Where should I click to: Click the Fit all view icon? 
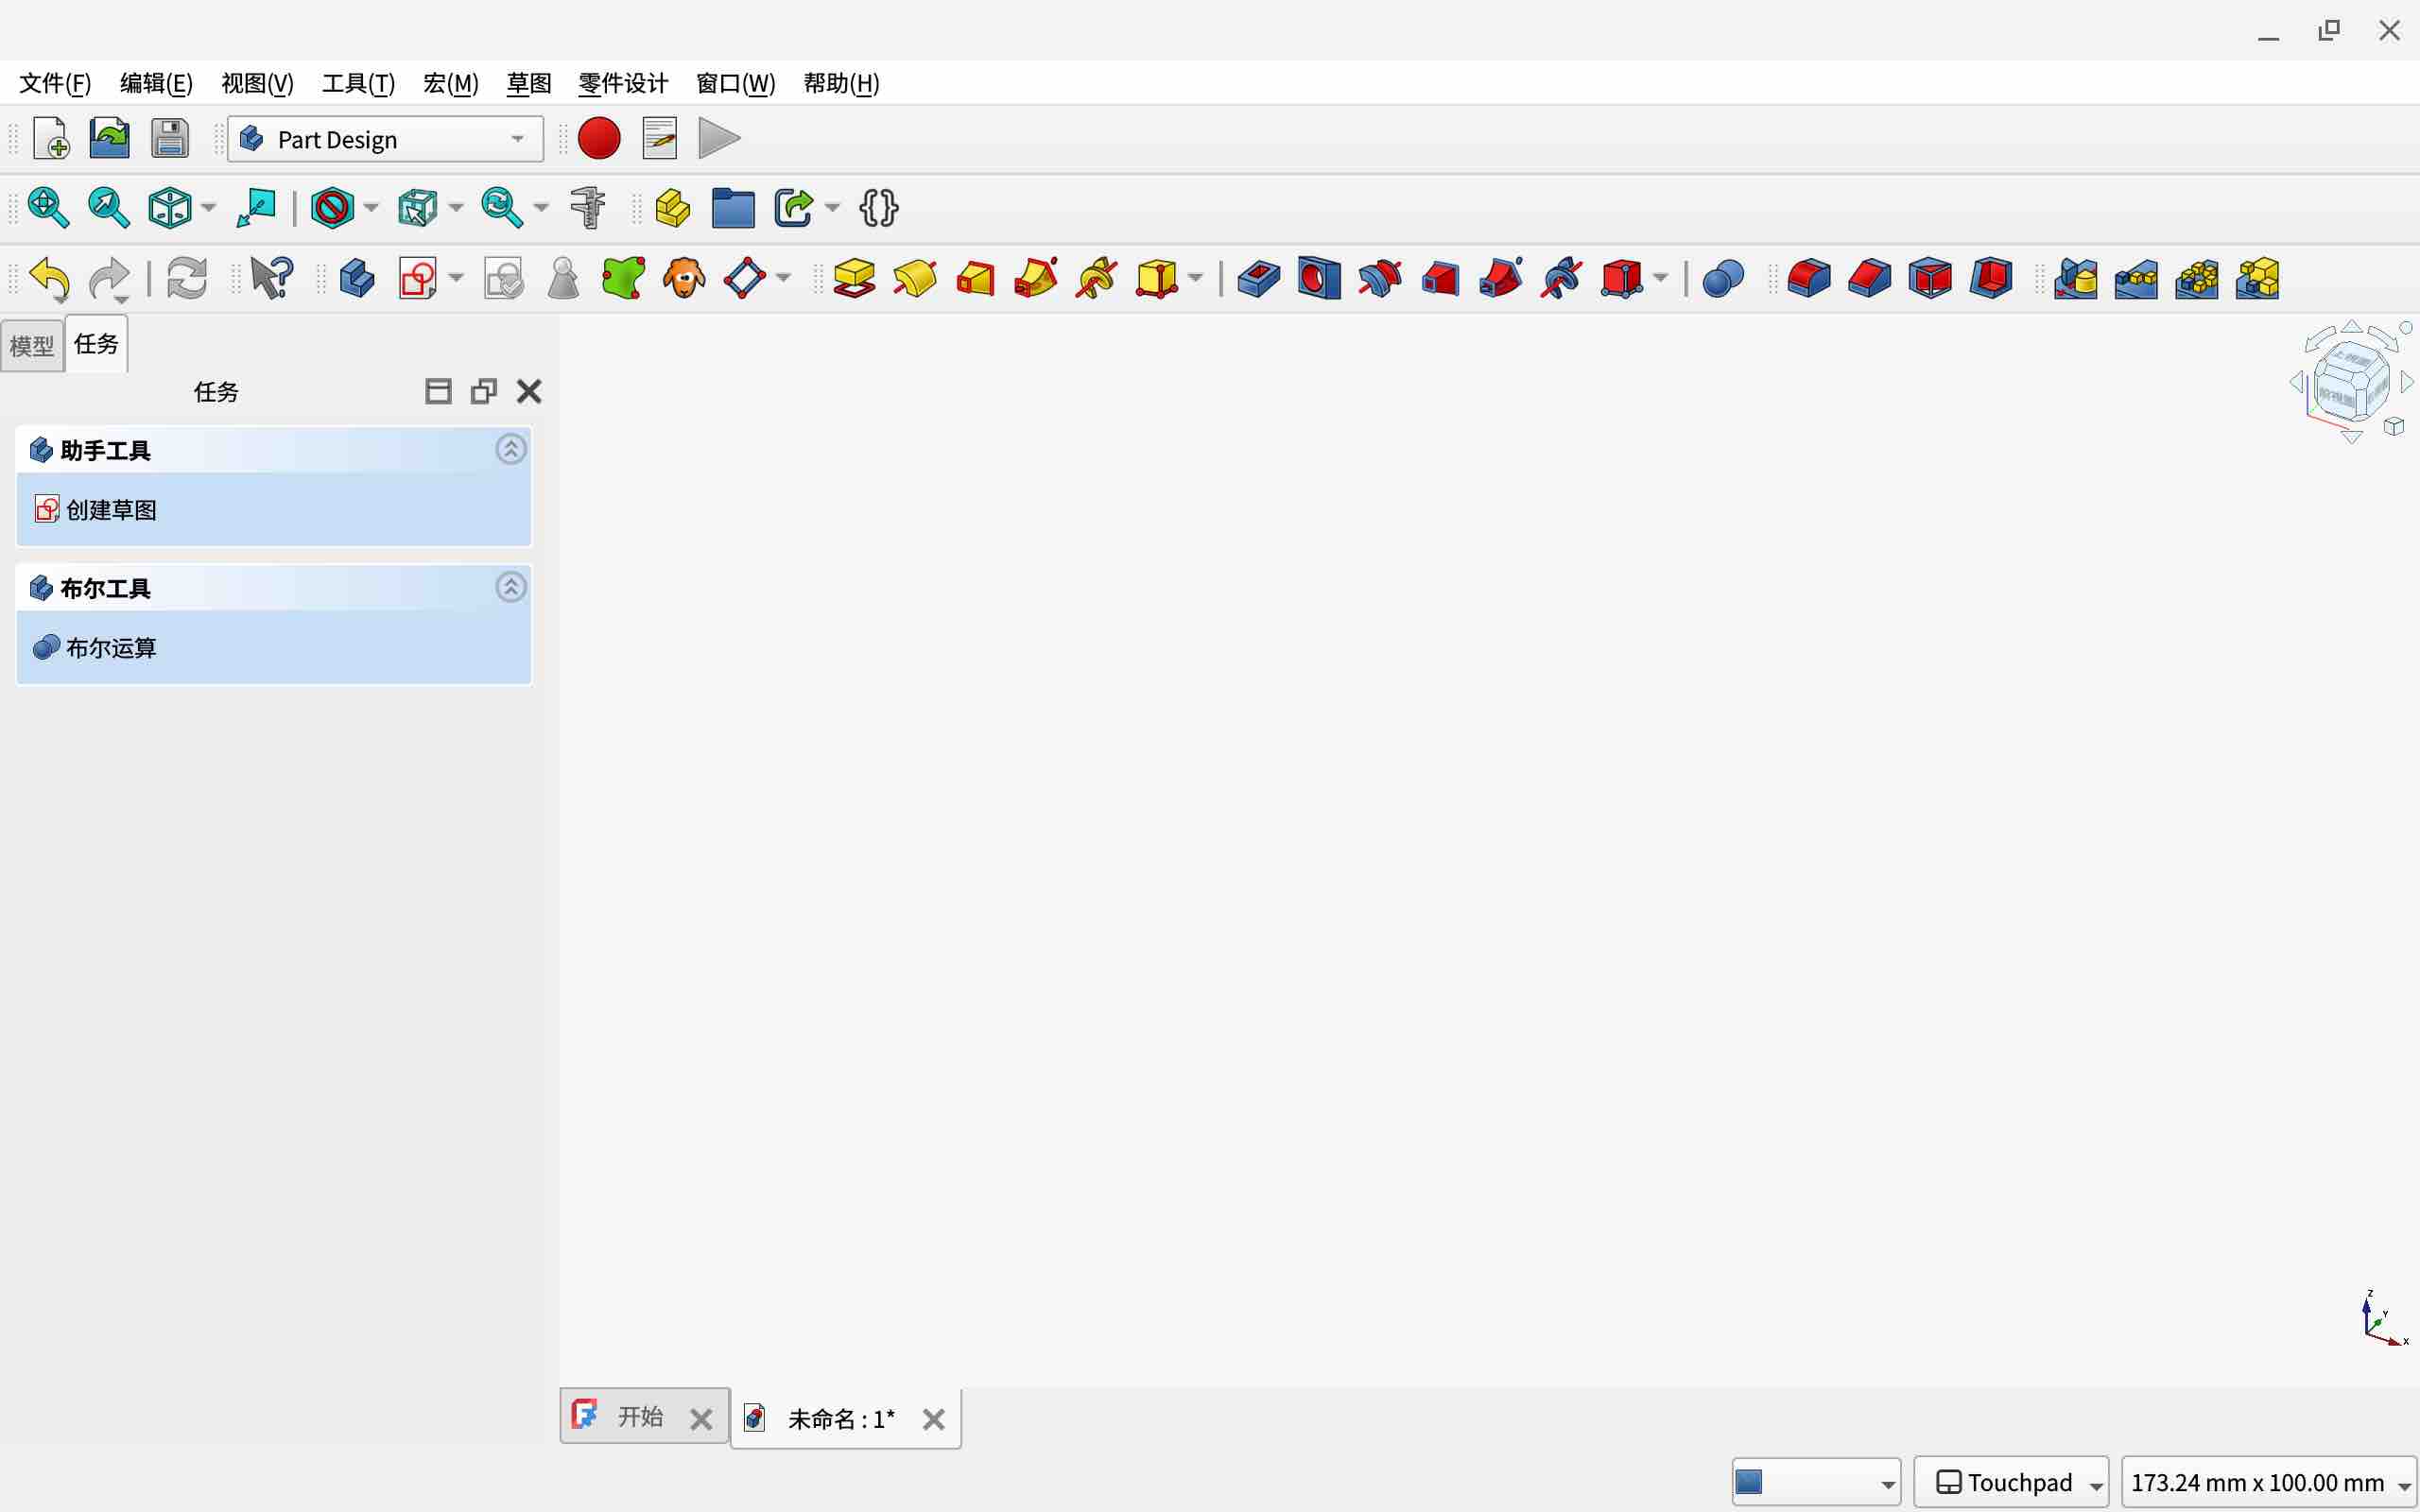pyautogui.click(x=48, y=208)
